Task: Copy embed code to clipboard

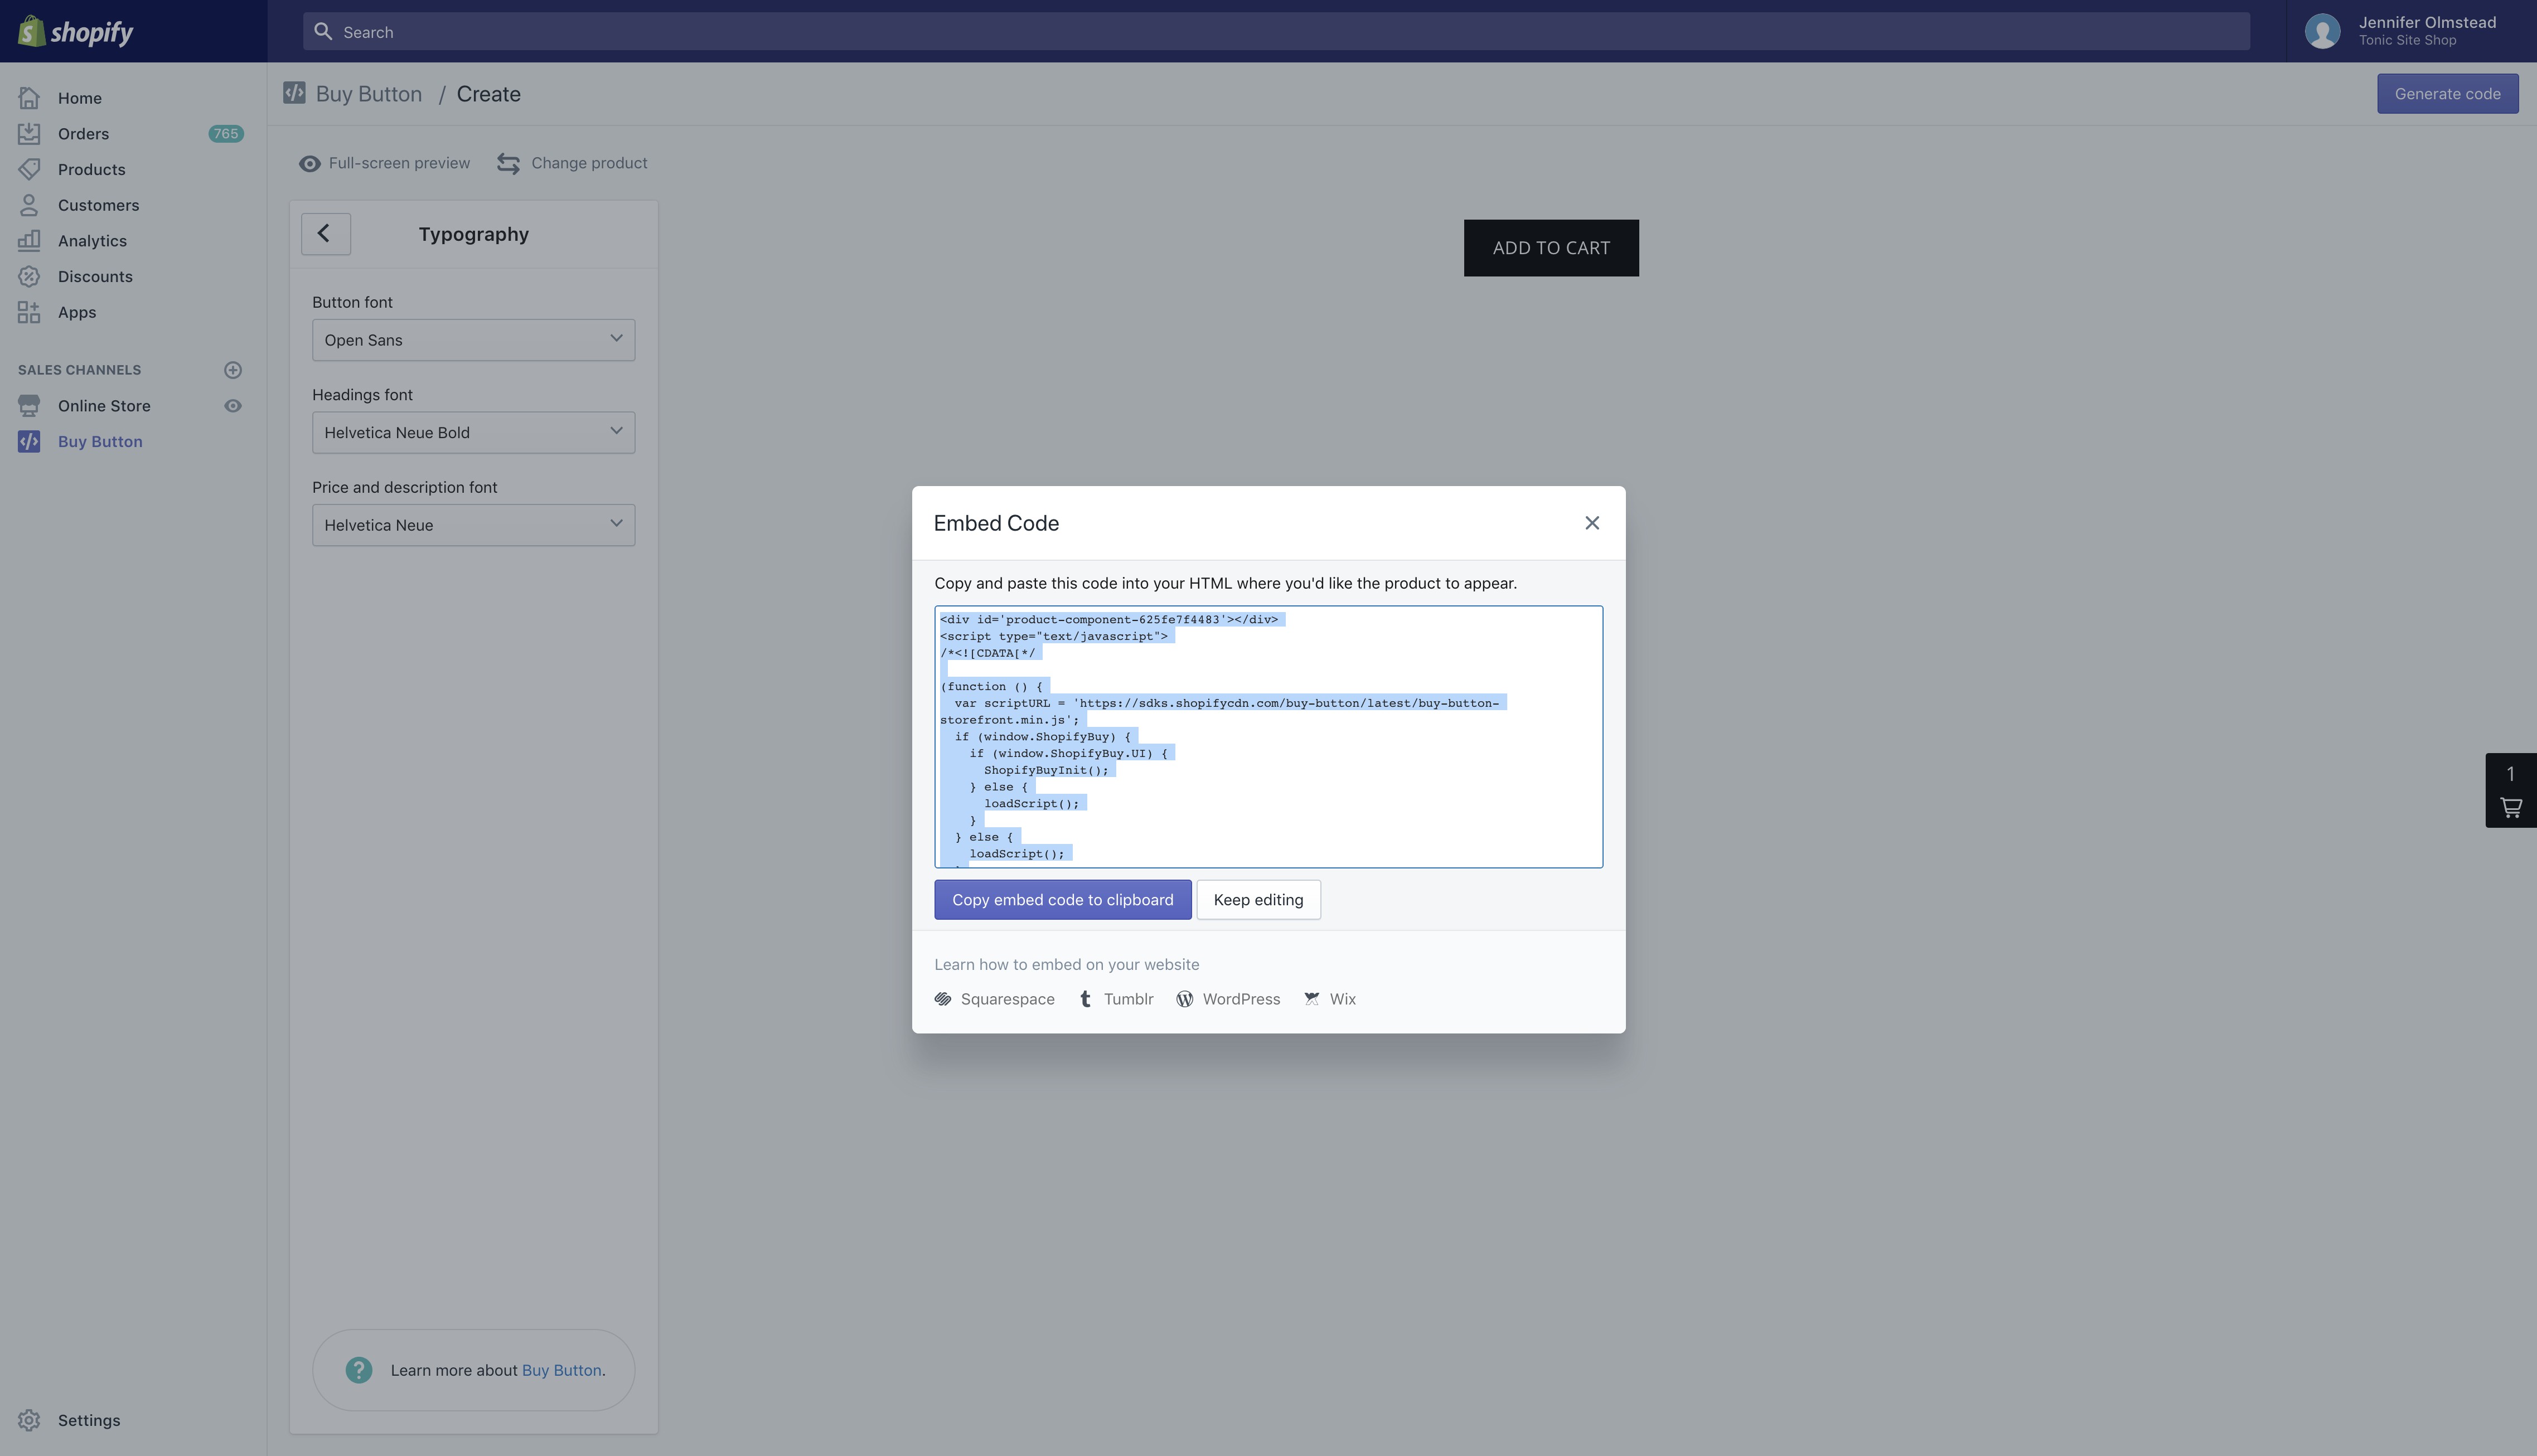Action: click(x=1062, y=900)
